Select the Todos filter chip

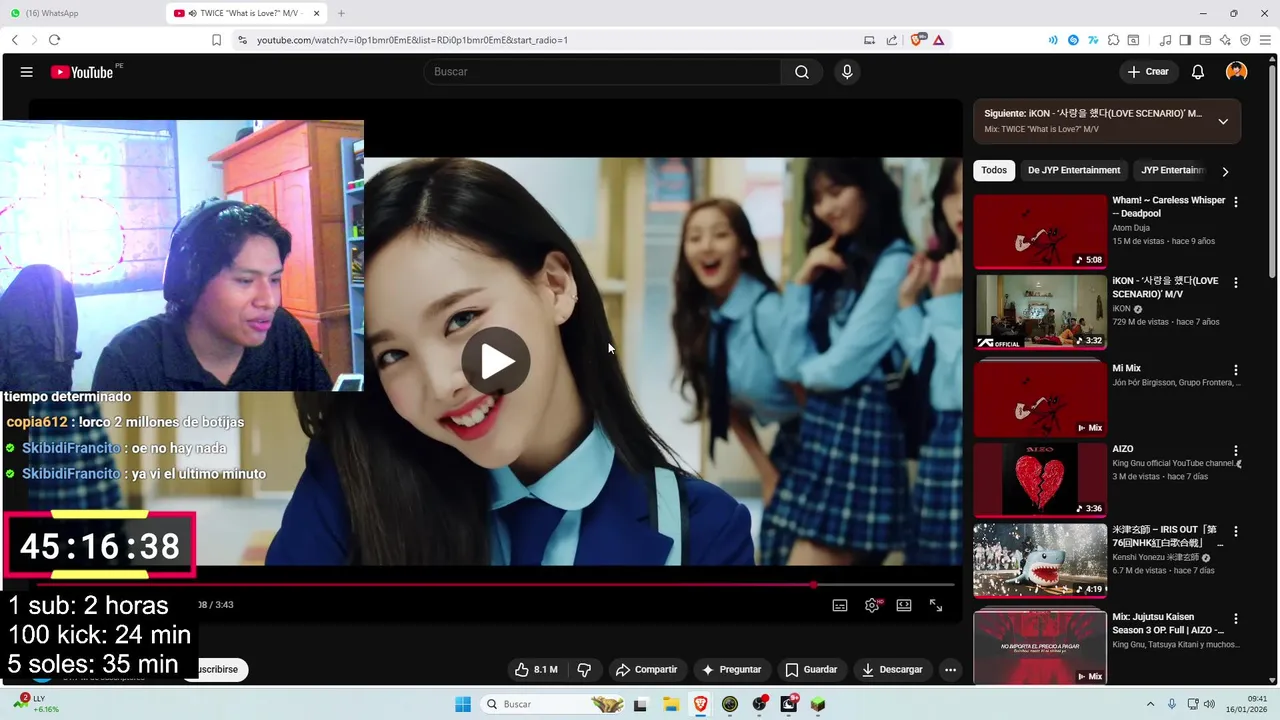[x=994, y=170]
